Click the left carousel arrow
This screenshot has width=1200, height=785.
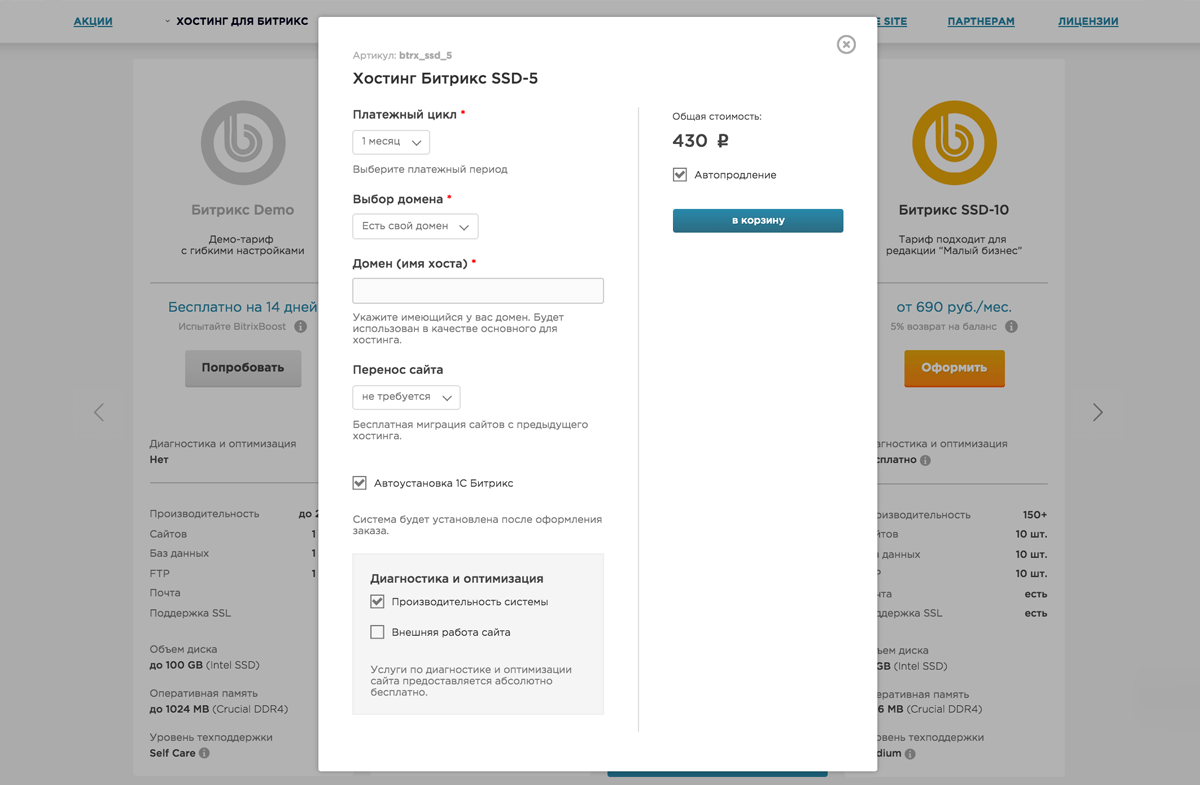pyautogui.click(x=99, y=411)
